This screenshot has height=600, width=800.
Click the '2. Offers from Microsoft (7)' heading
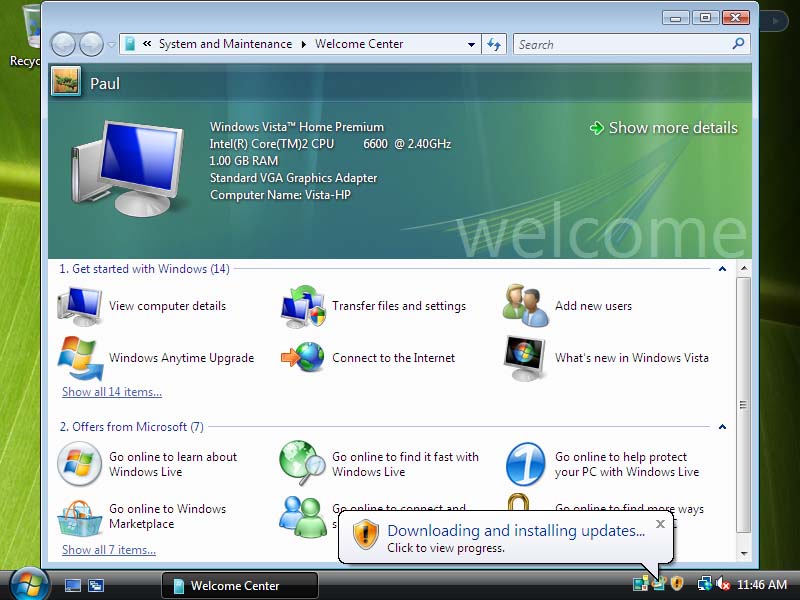click(132, 427)
